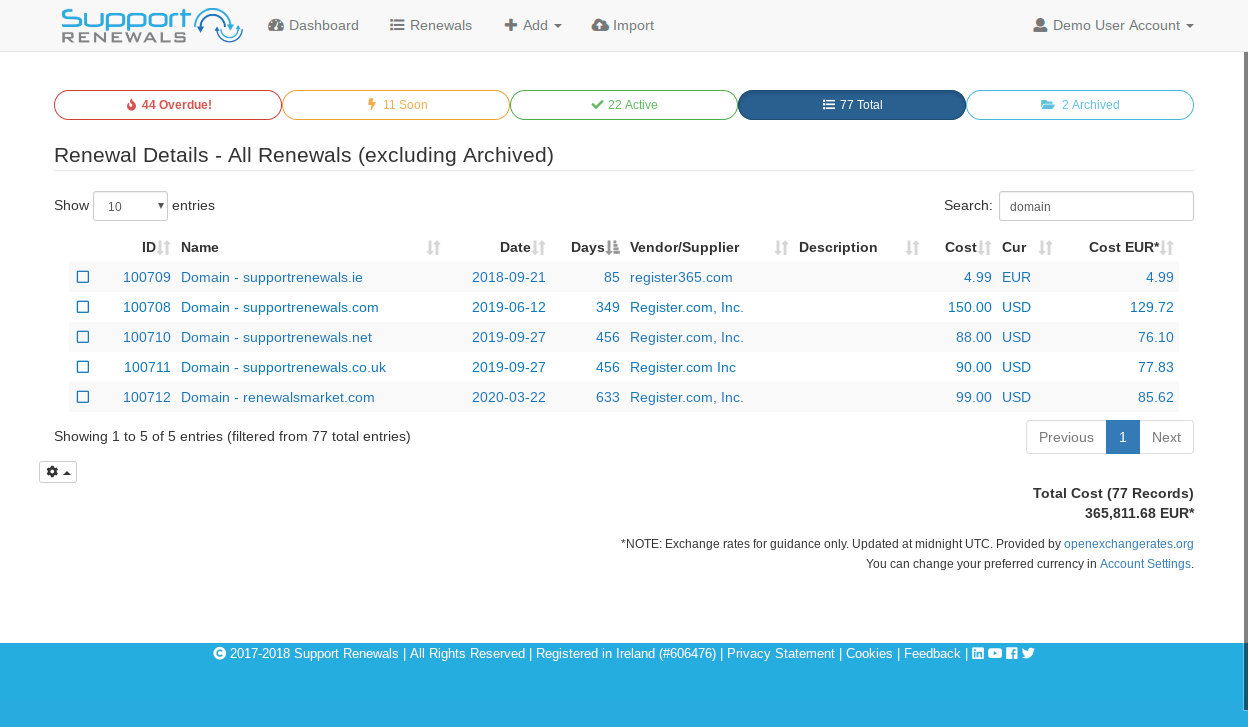Click the date 2018-09-21

[509, 277]
